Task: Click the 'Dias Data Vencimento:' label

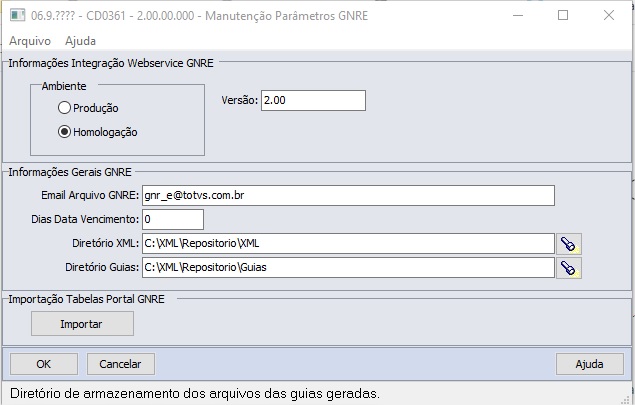Action: [85, 219]
